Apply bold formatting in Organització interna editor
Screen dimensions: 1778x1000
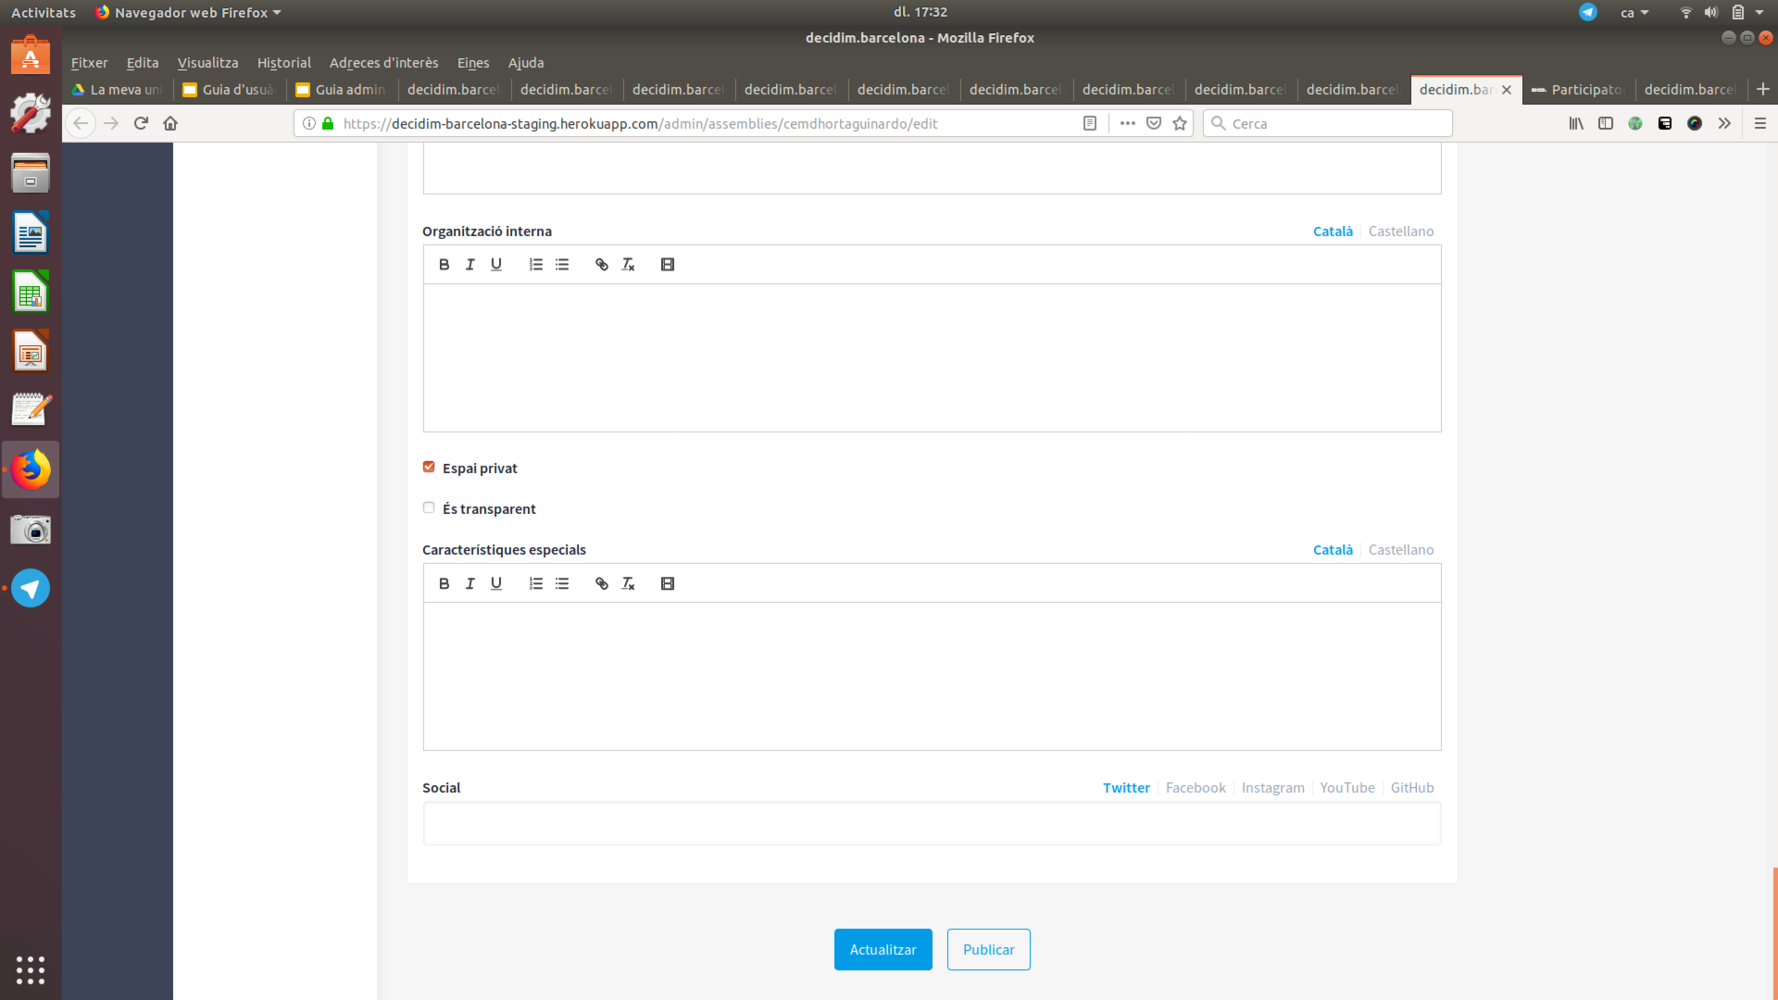point(444,264)
